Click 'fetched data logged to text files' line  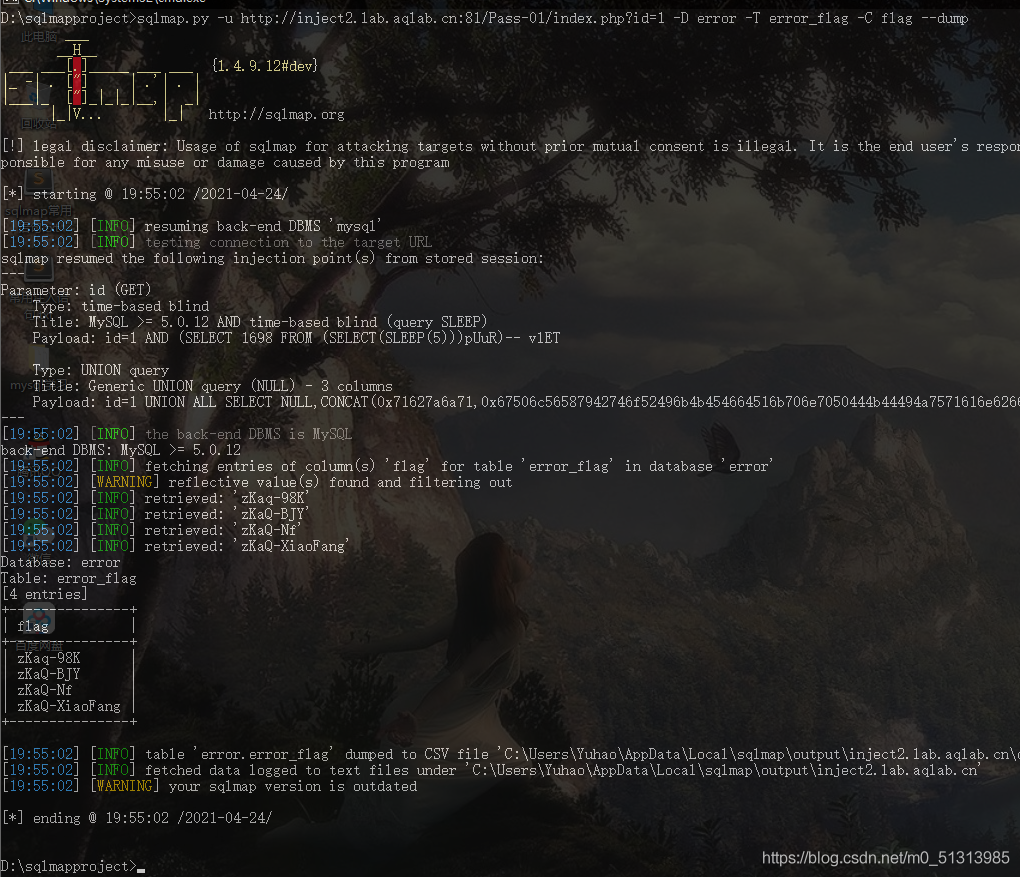[x=492, y=770]
